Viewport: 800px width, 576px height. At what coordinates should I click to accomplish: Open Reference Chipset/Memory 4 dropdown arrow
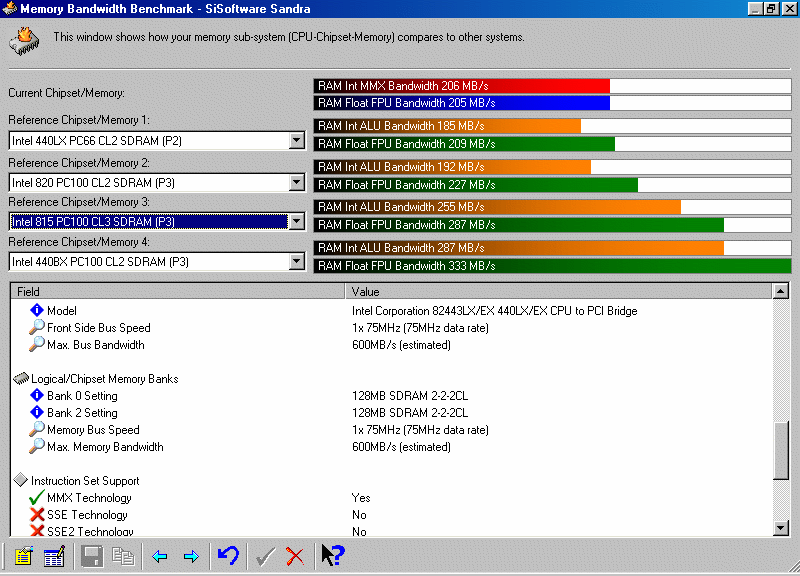296,261
